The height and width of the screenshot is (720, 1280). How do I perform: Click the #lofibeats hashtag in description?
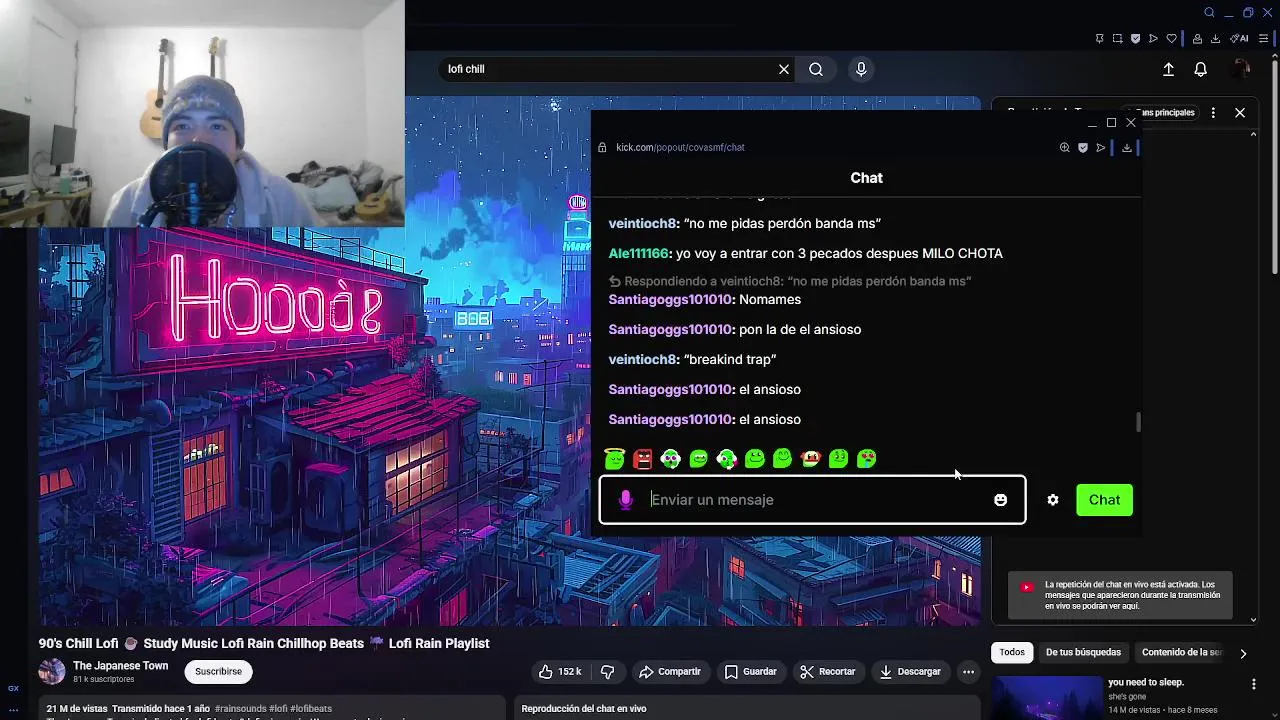coord(312,709)
